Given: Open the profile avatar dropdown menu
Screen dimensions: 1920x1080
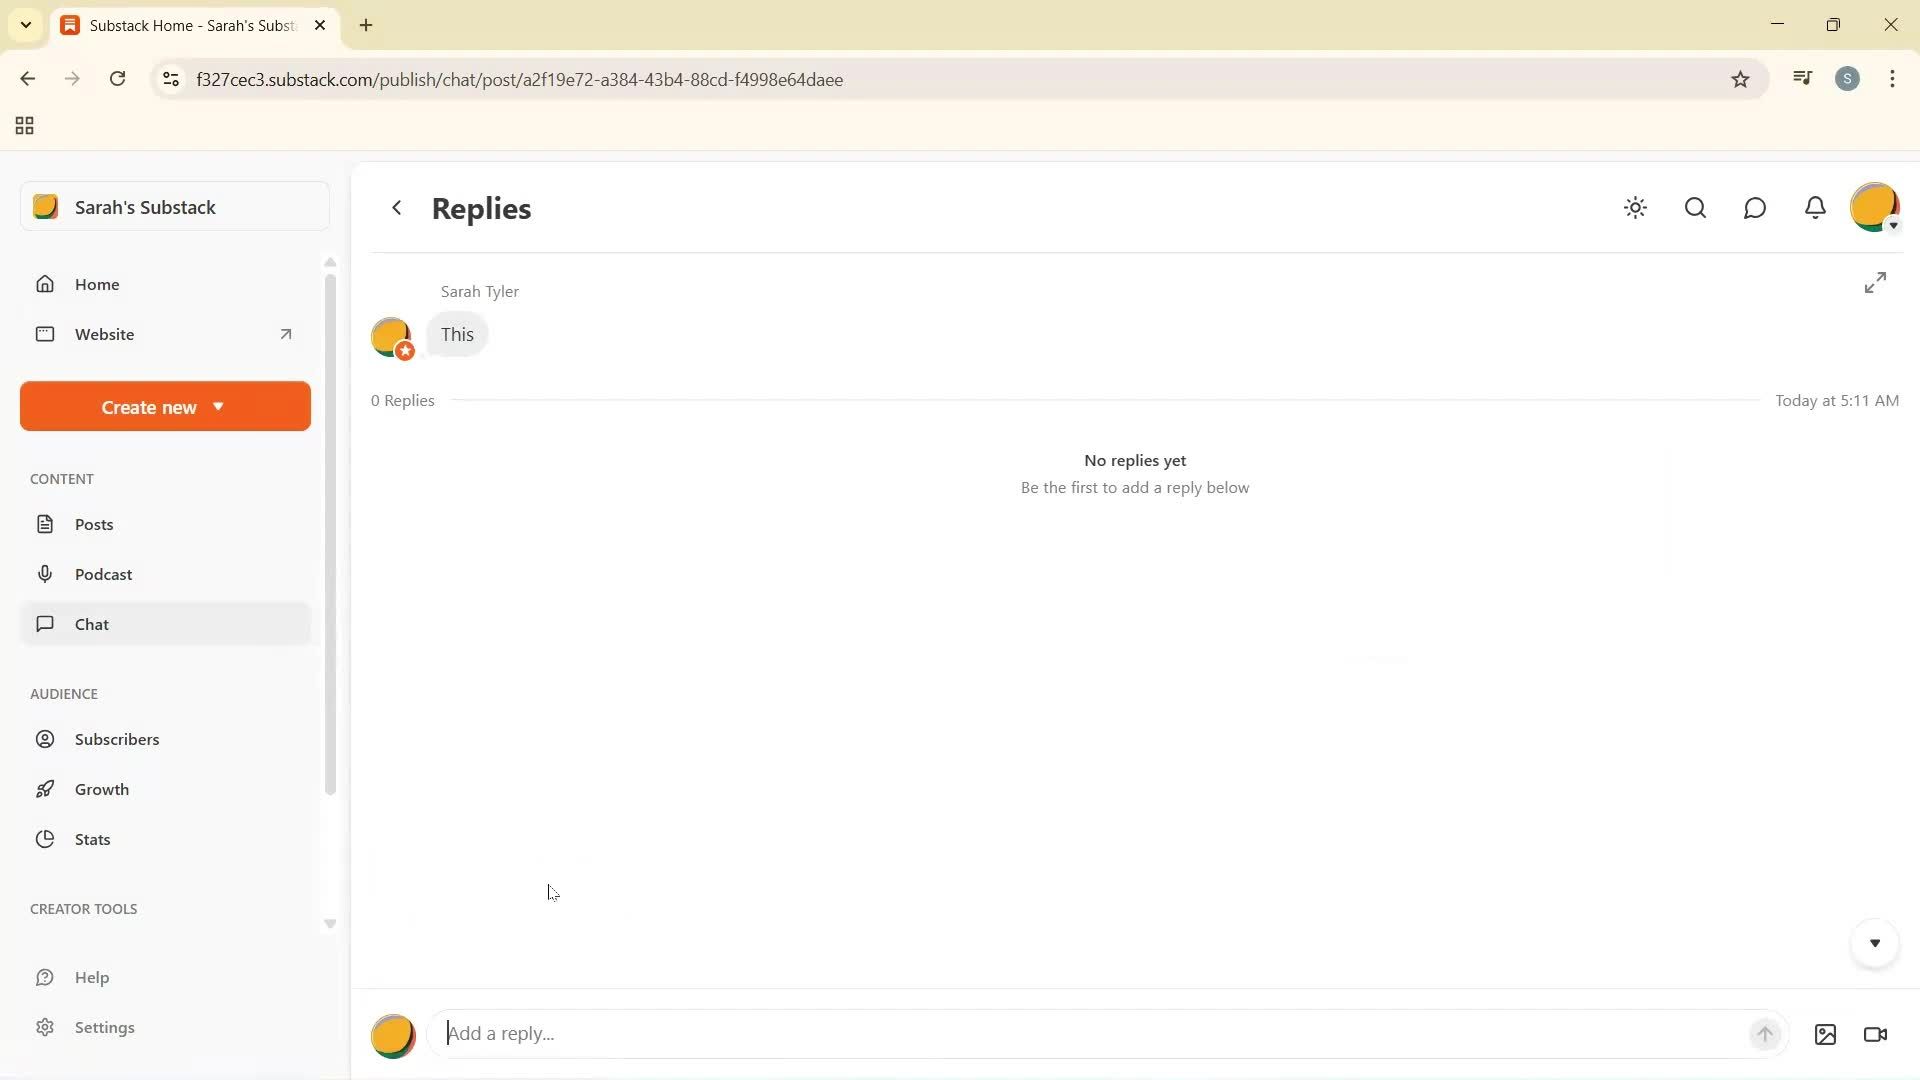Looking at the screenshot, I should coord(1875,208).
